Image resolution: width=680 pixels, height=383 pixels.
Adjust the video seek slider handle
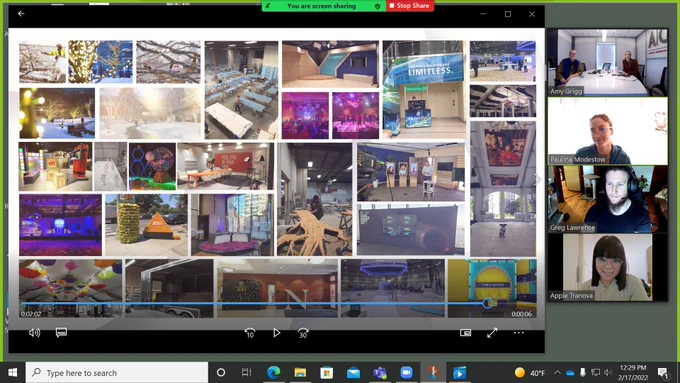pos(487,303)
